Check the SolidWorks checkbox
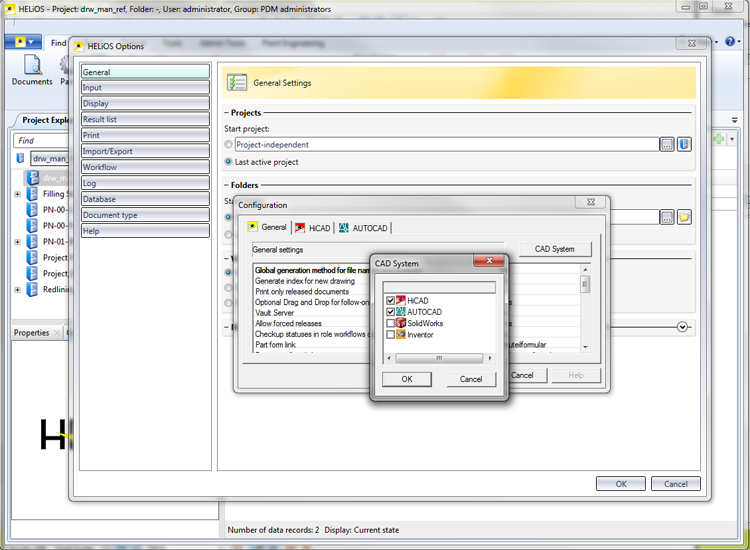The image size is (750, 550). (390, 323)
